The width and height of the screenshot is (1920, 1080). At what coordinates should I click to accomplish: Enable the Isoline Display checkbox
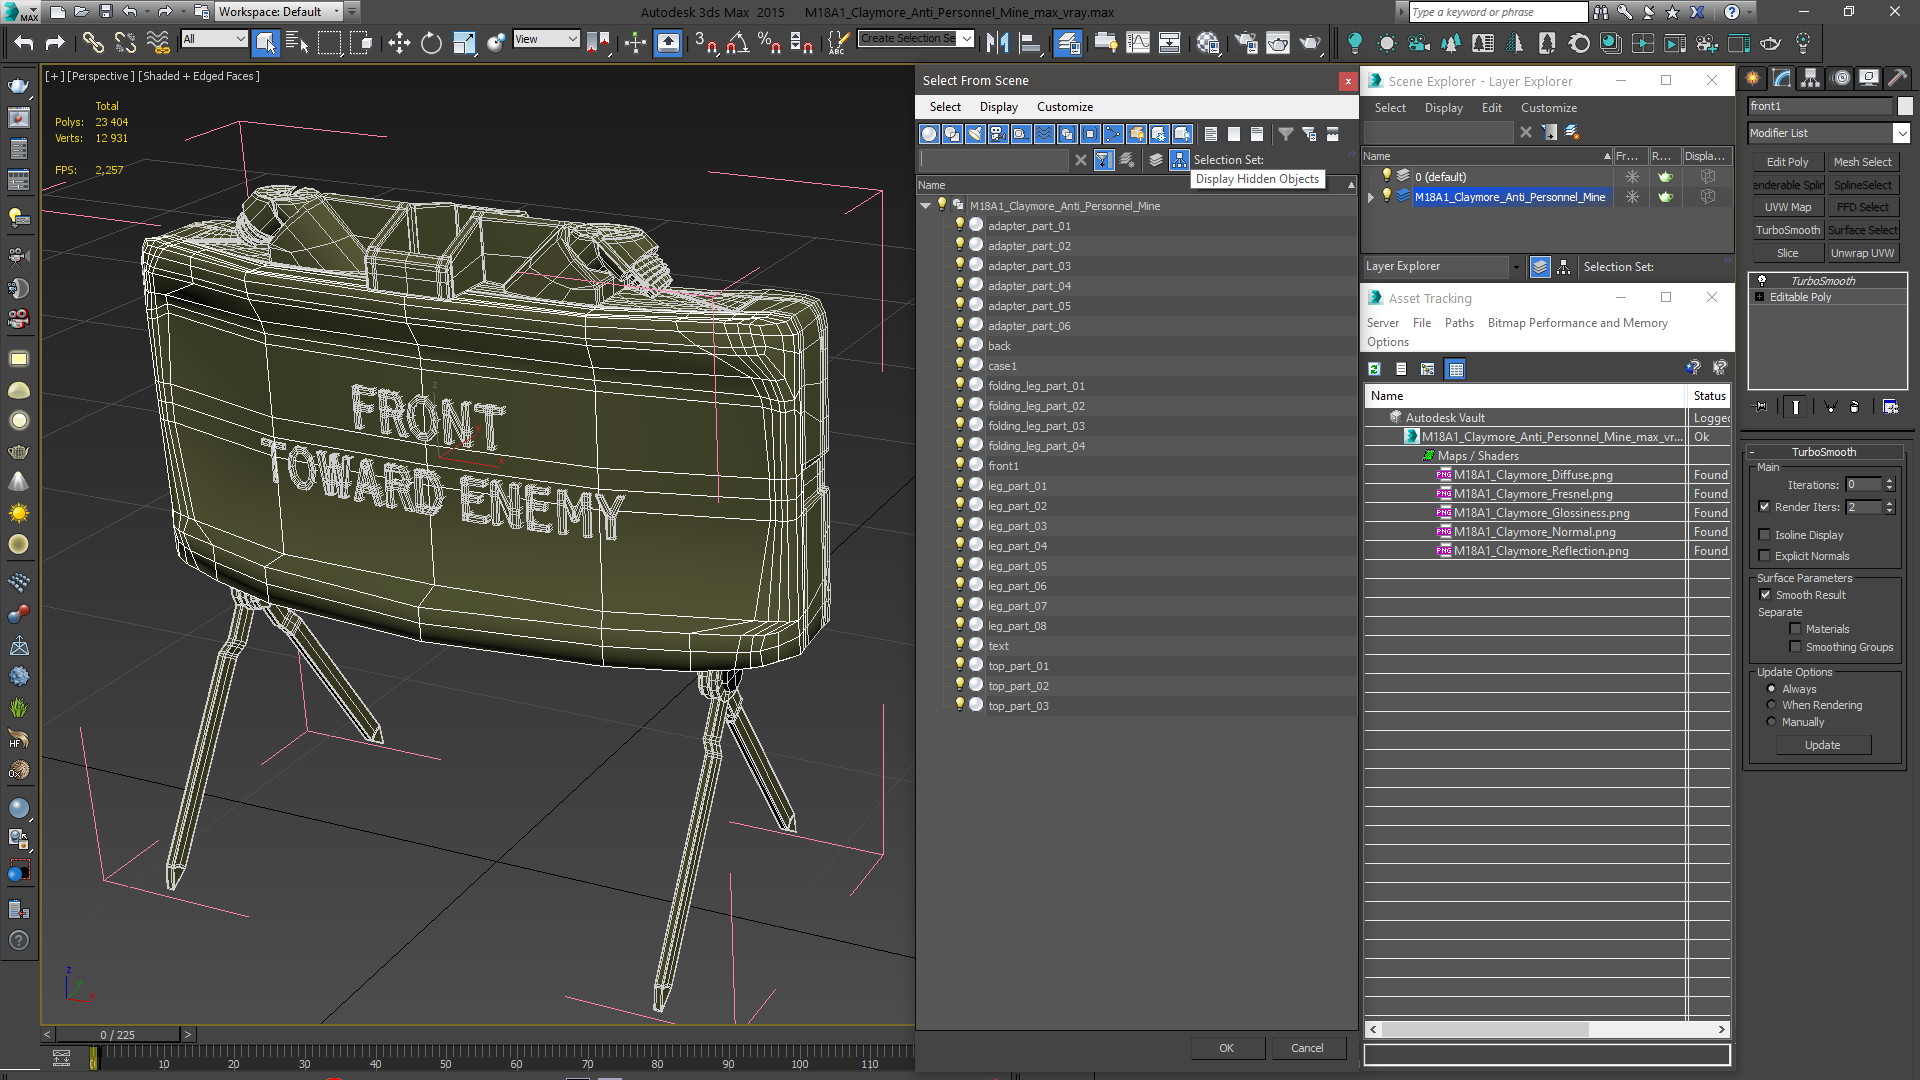(1765, 535)
